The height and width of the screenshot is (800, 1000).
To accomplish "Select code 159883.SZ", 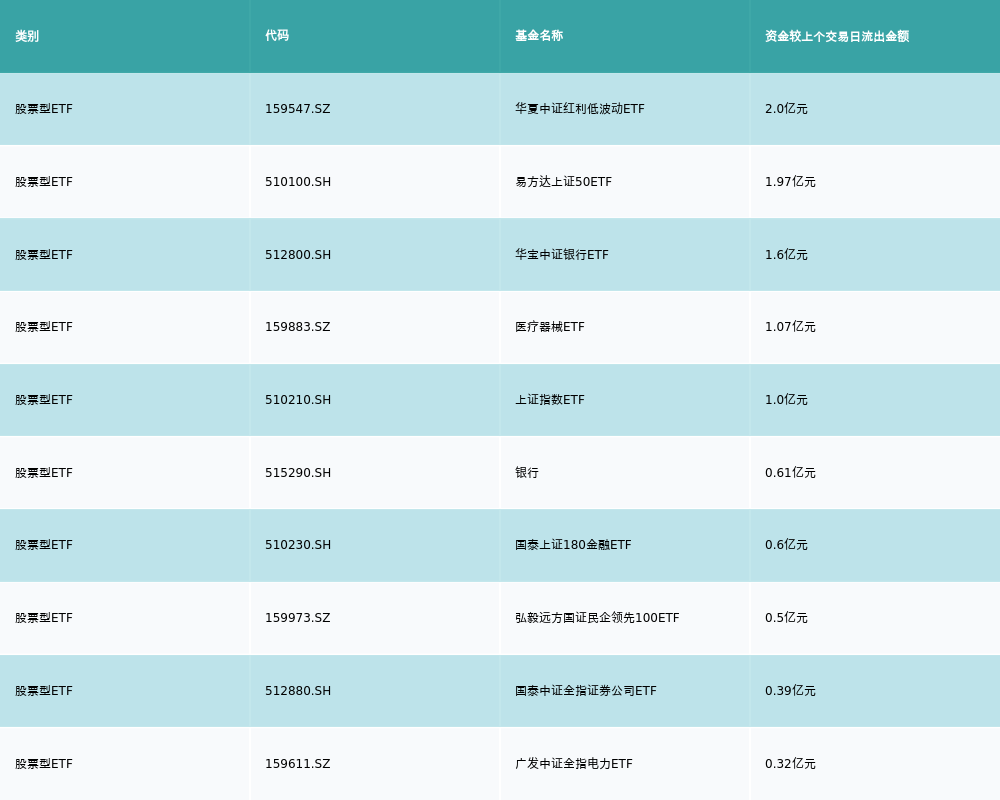I will pos(297,327).
